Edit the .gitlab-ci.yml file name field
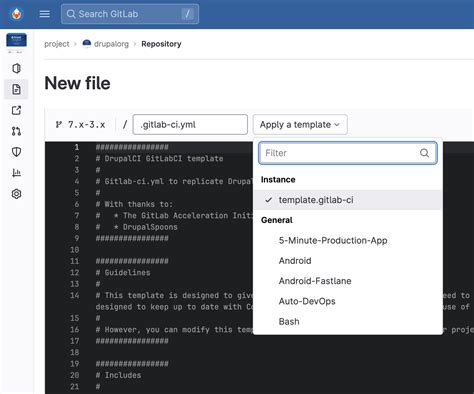Image resolution: width=474 pixels, height=394 pixels. pyautogui.click(x=190, y=125)
